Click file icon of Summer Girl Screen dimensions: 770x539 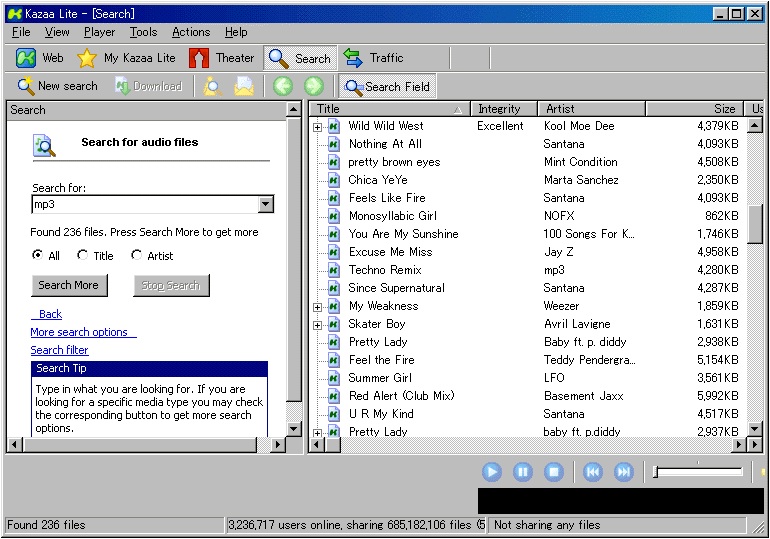[x=334, y=378]
